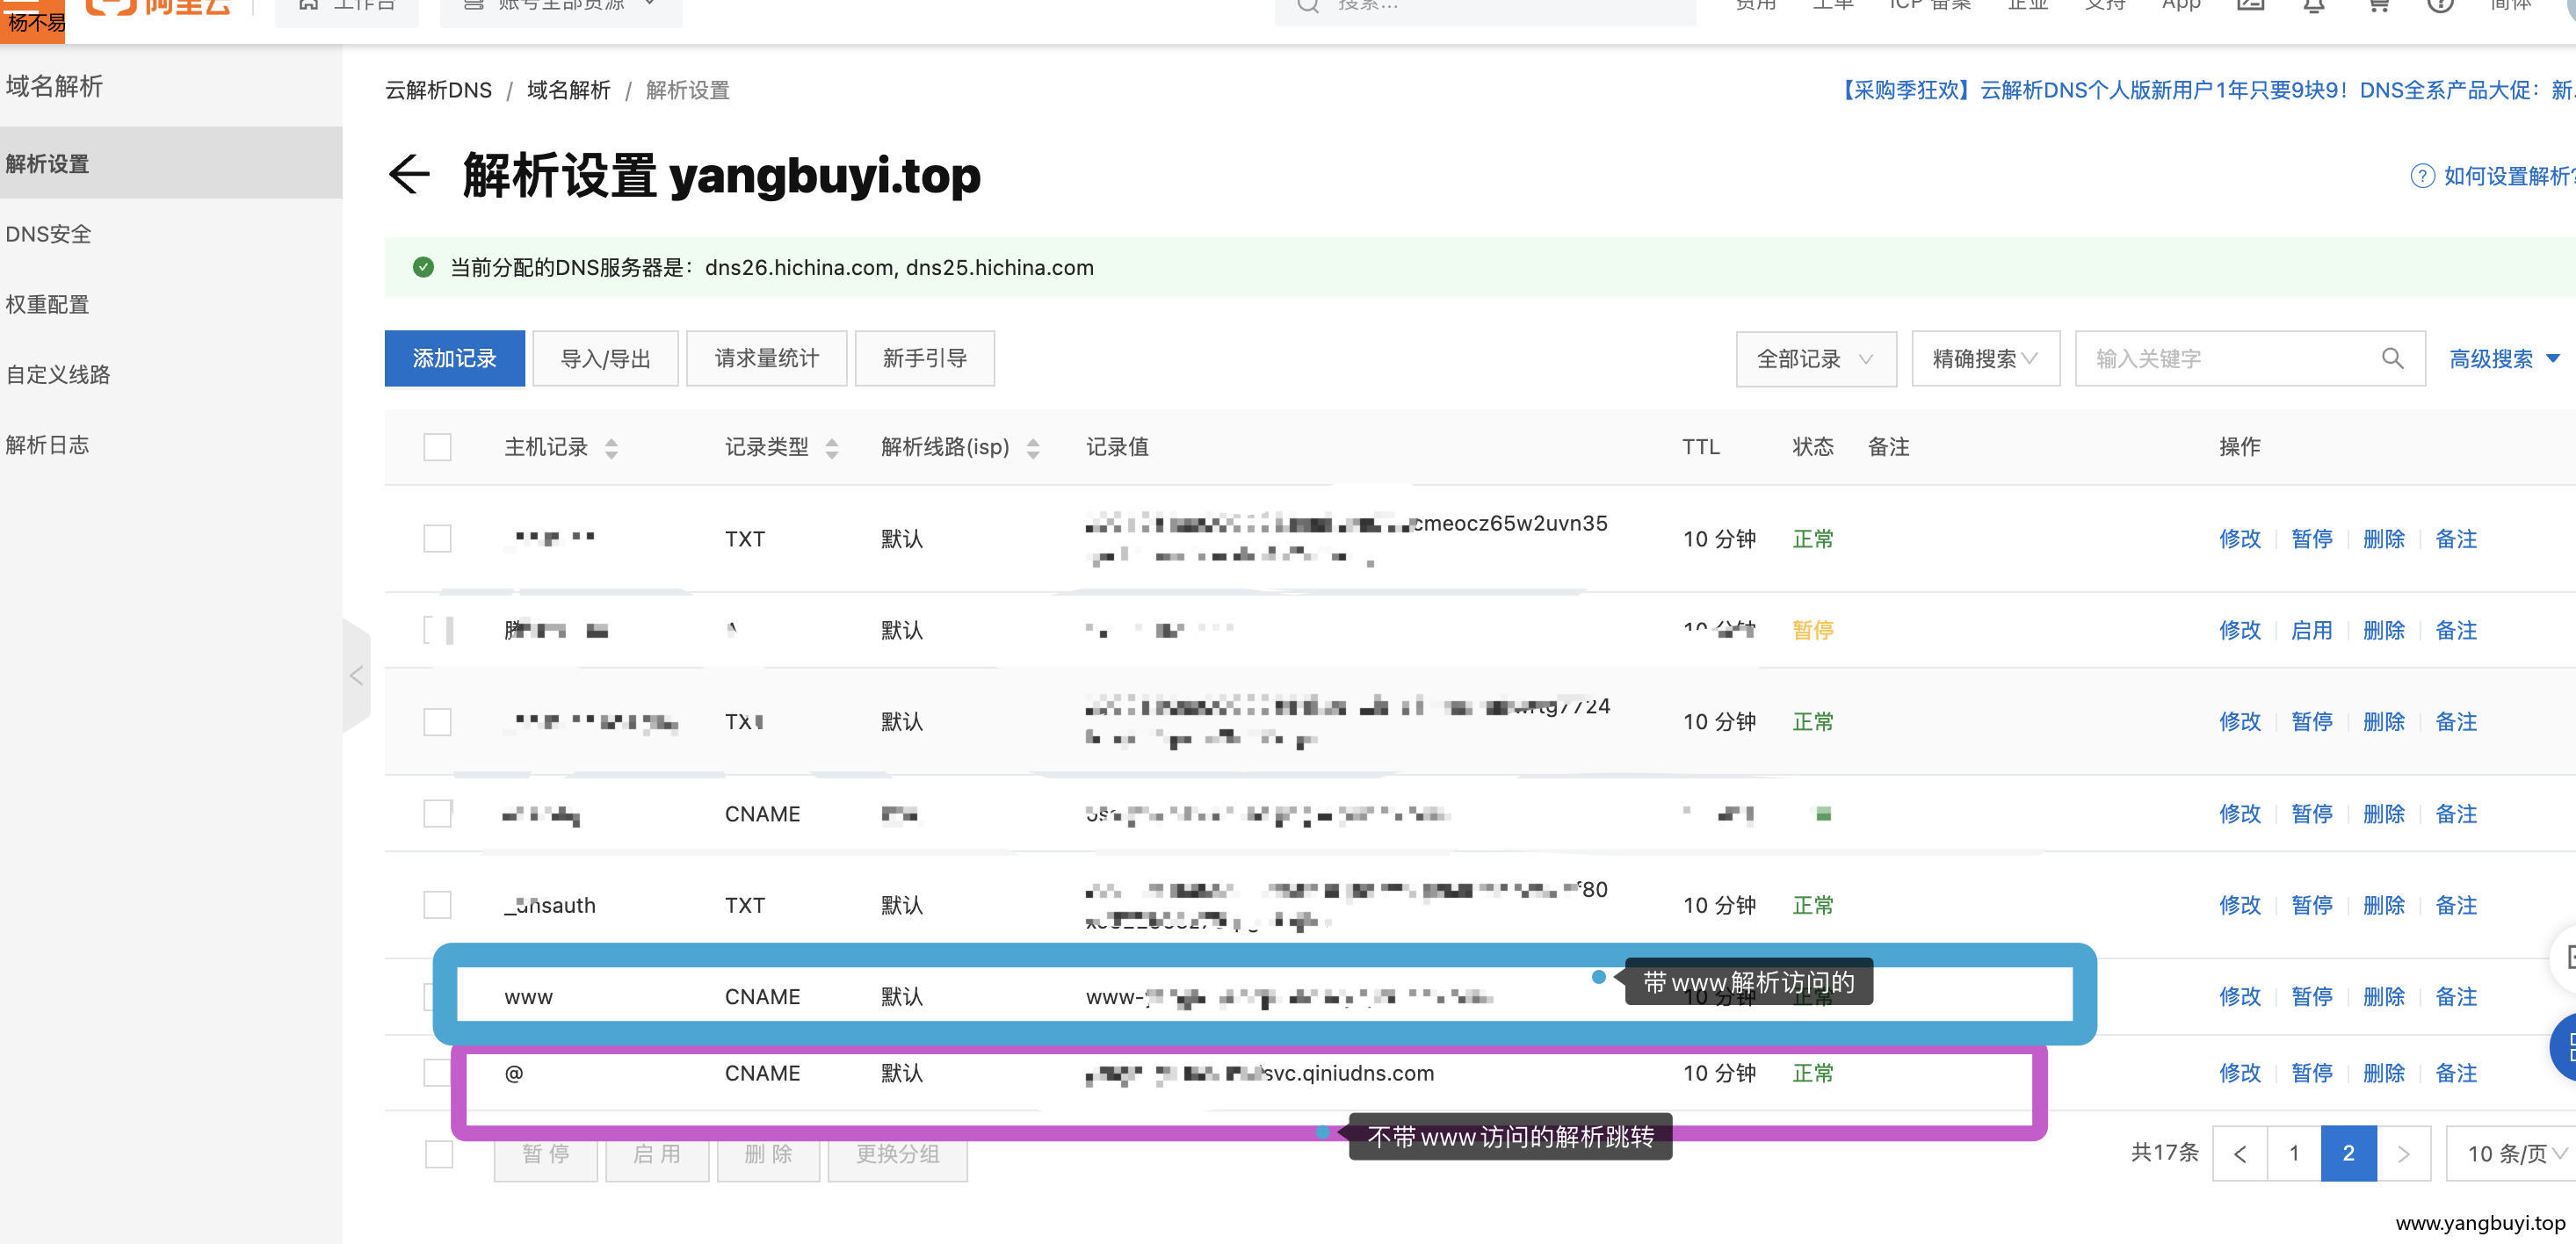This screenshot has width=2576, height=1244.
Task: Go to previous page with the left arrow
Action: pos(2239,1153)
